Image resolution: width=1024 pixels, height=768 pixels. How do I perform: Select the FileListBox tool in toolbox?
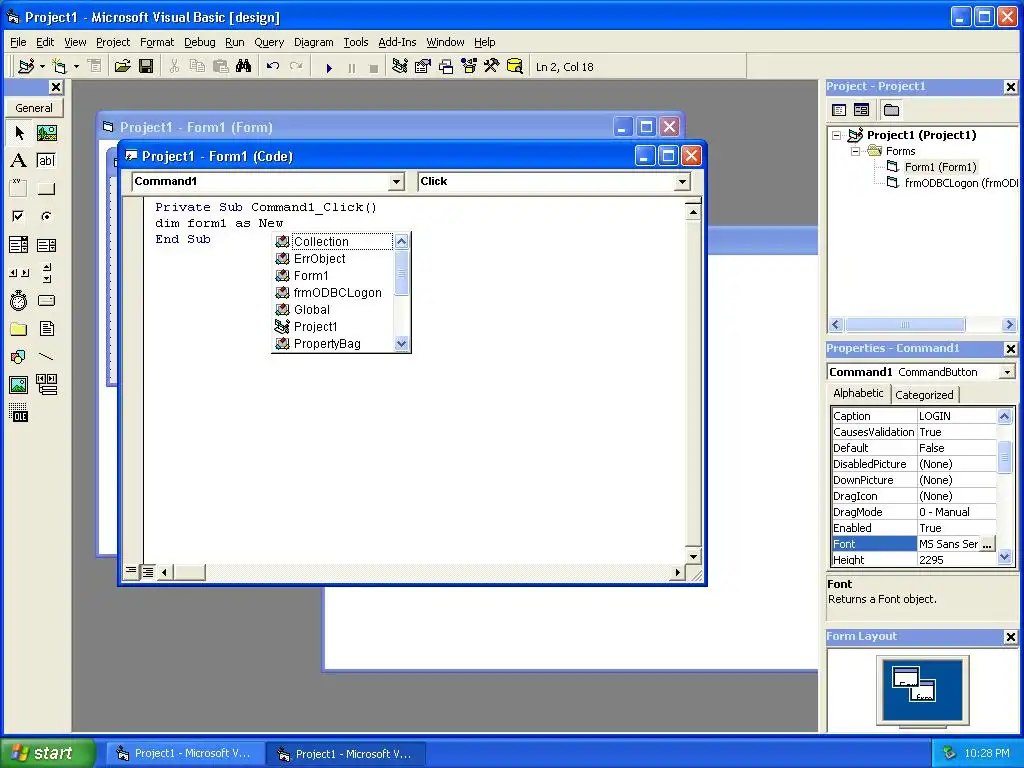pos(46,328)
